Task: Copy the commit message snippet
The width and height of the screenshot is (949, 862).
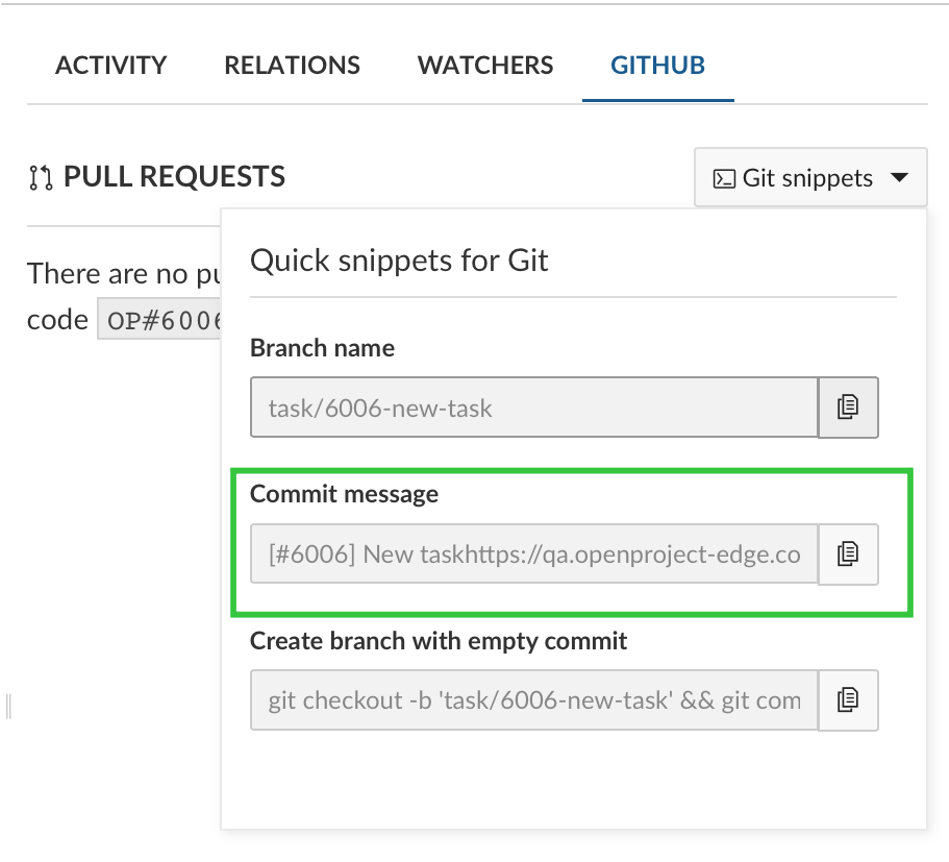Action: tap(848, 554)
